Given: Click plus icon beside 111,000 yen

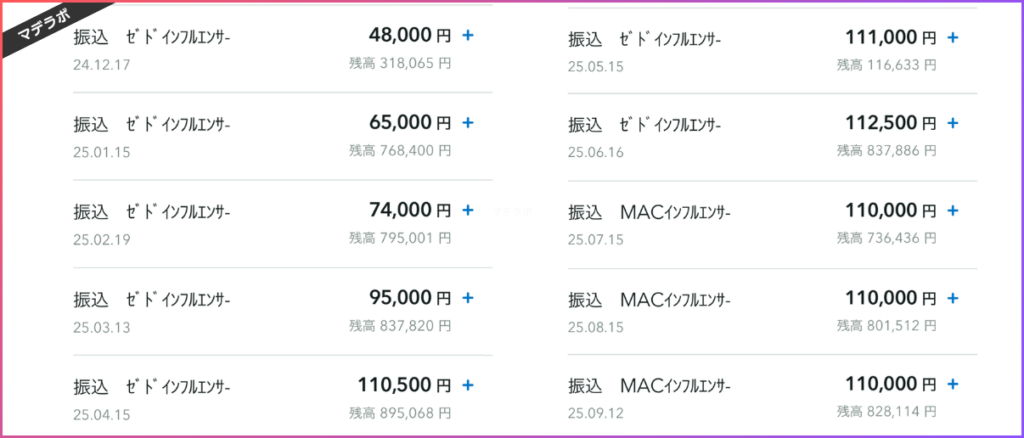Looking at the screenshot, I should (953, 37).
